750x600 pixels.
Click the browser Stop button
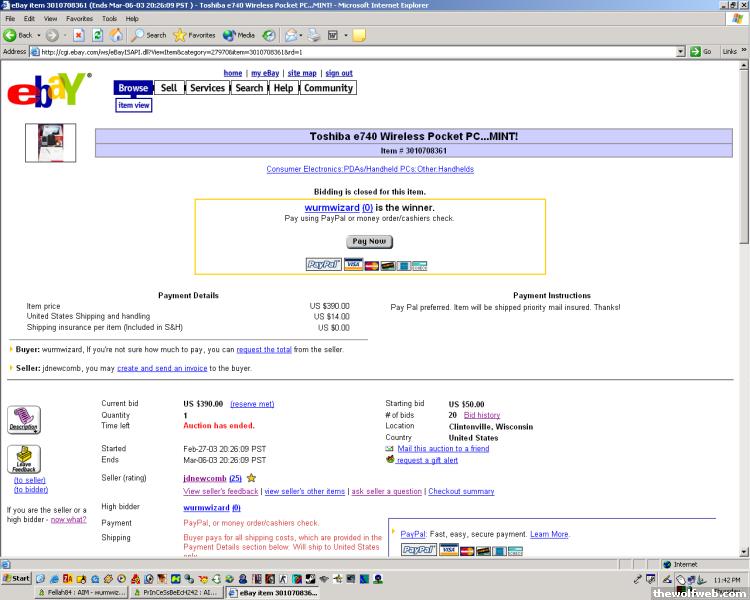pyautogui.click(x=78, y=35)
